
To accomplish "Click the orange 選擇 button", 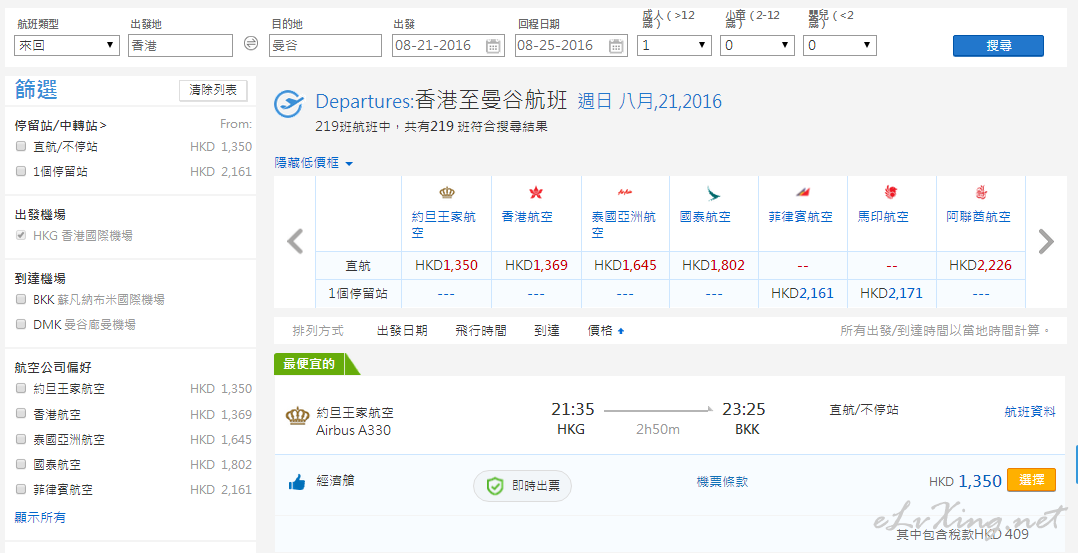I will click(1031, 480).
